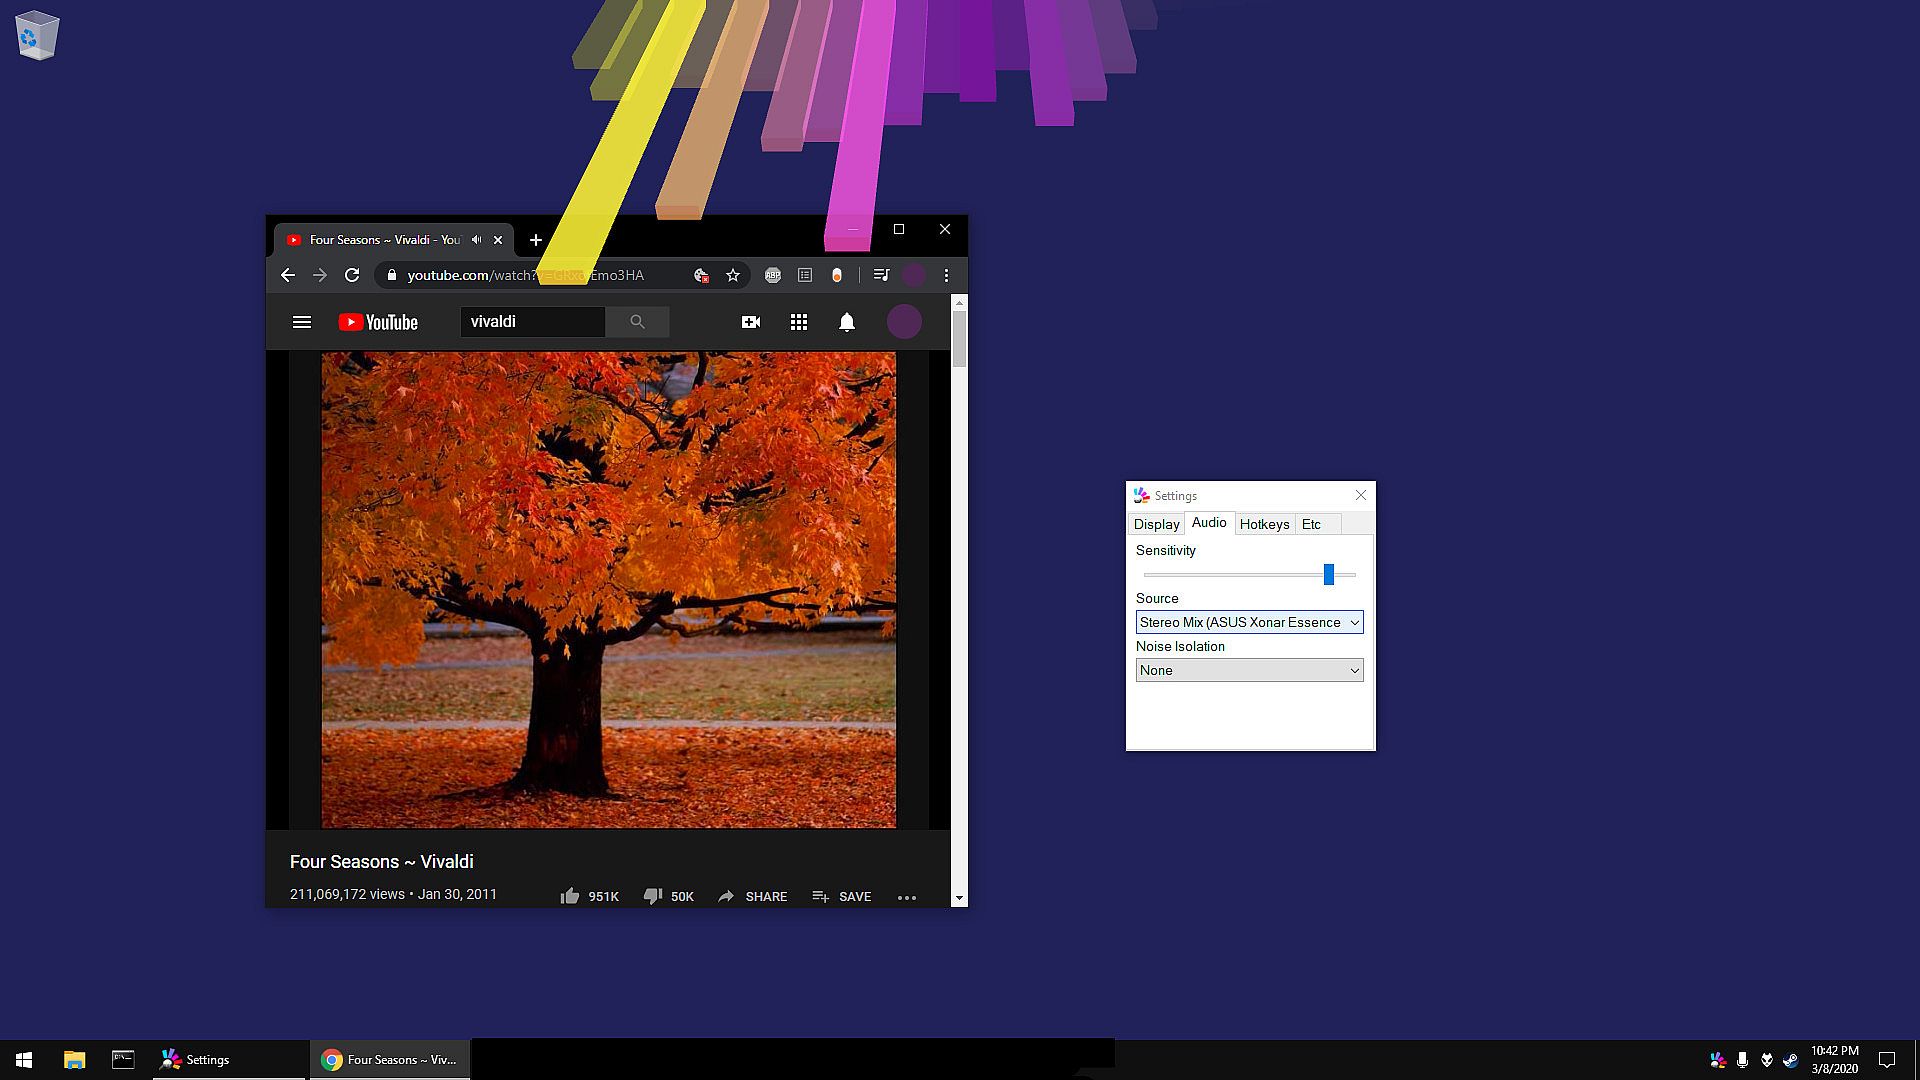
Task: Click the YouTube search field containing vivaldi
Action: tap(531, 322)
